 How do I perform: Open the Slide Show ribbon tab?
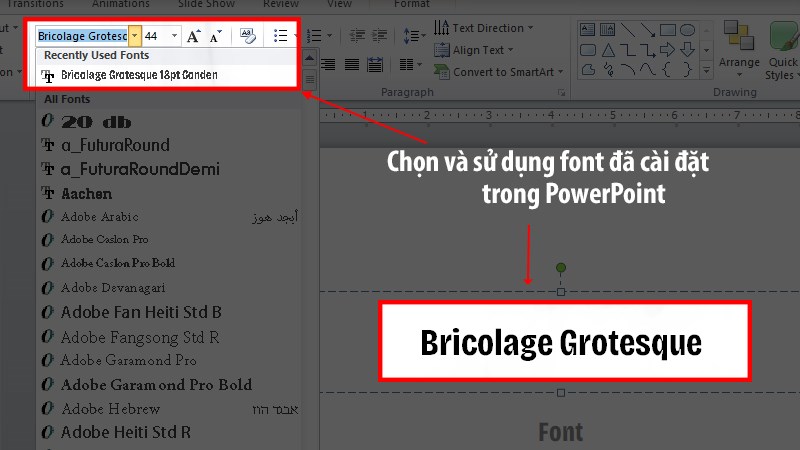point(206,4)
